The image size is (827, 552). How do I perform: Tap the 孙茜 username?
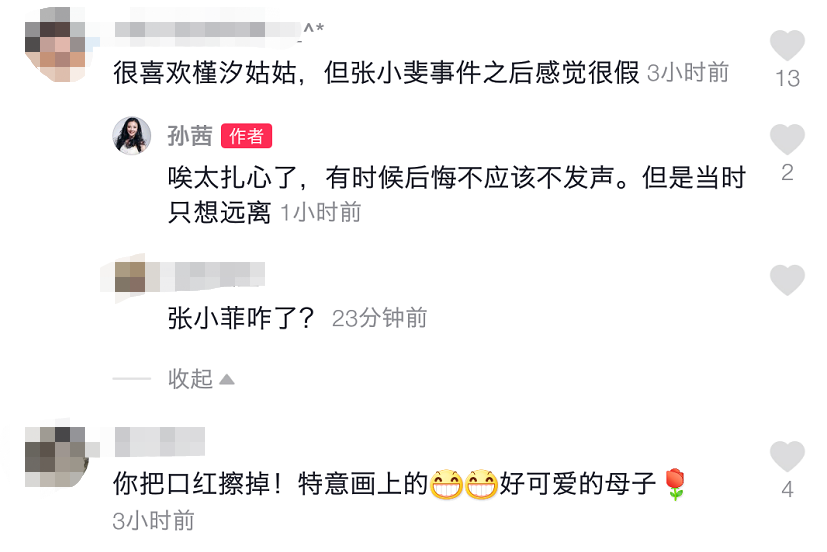tap(190, 136)
